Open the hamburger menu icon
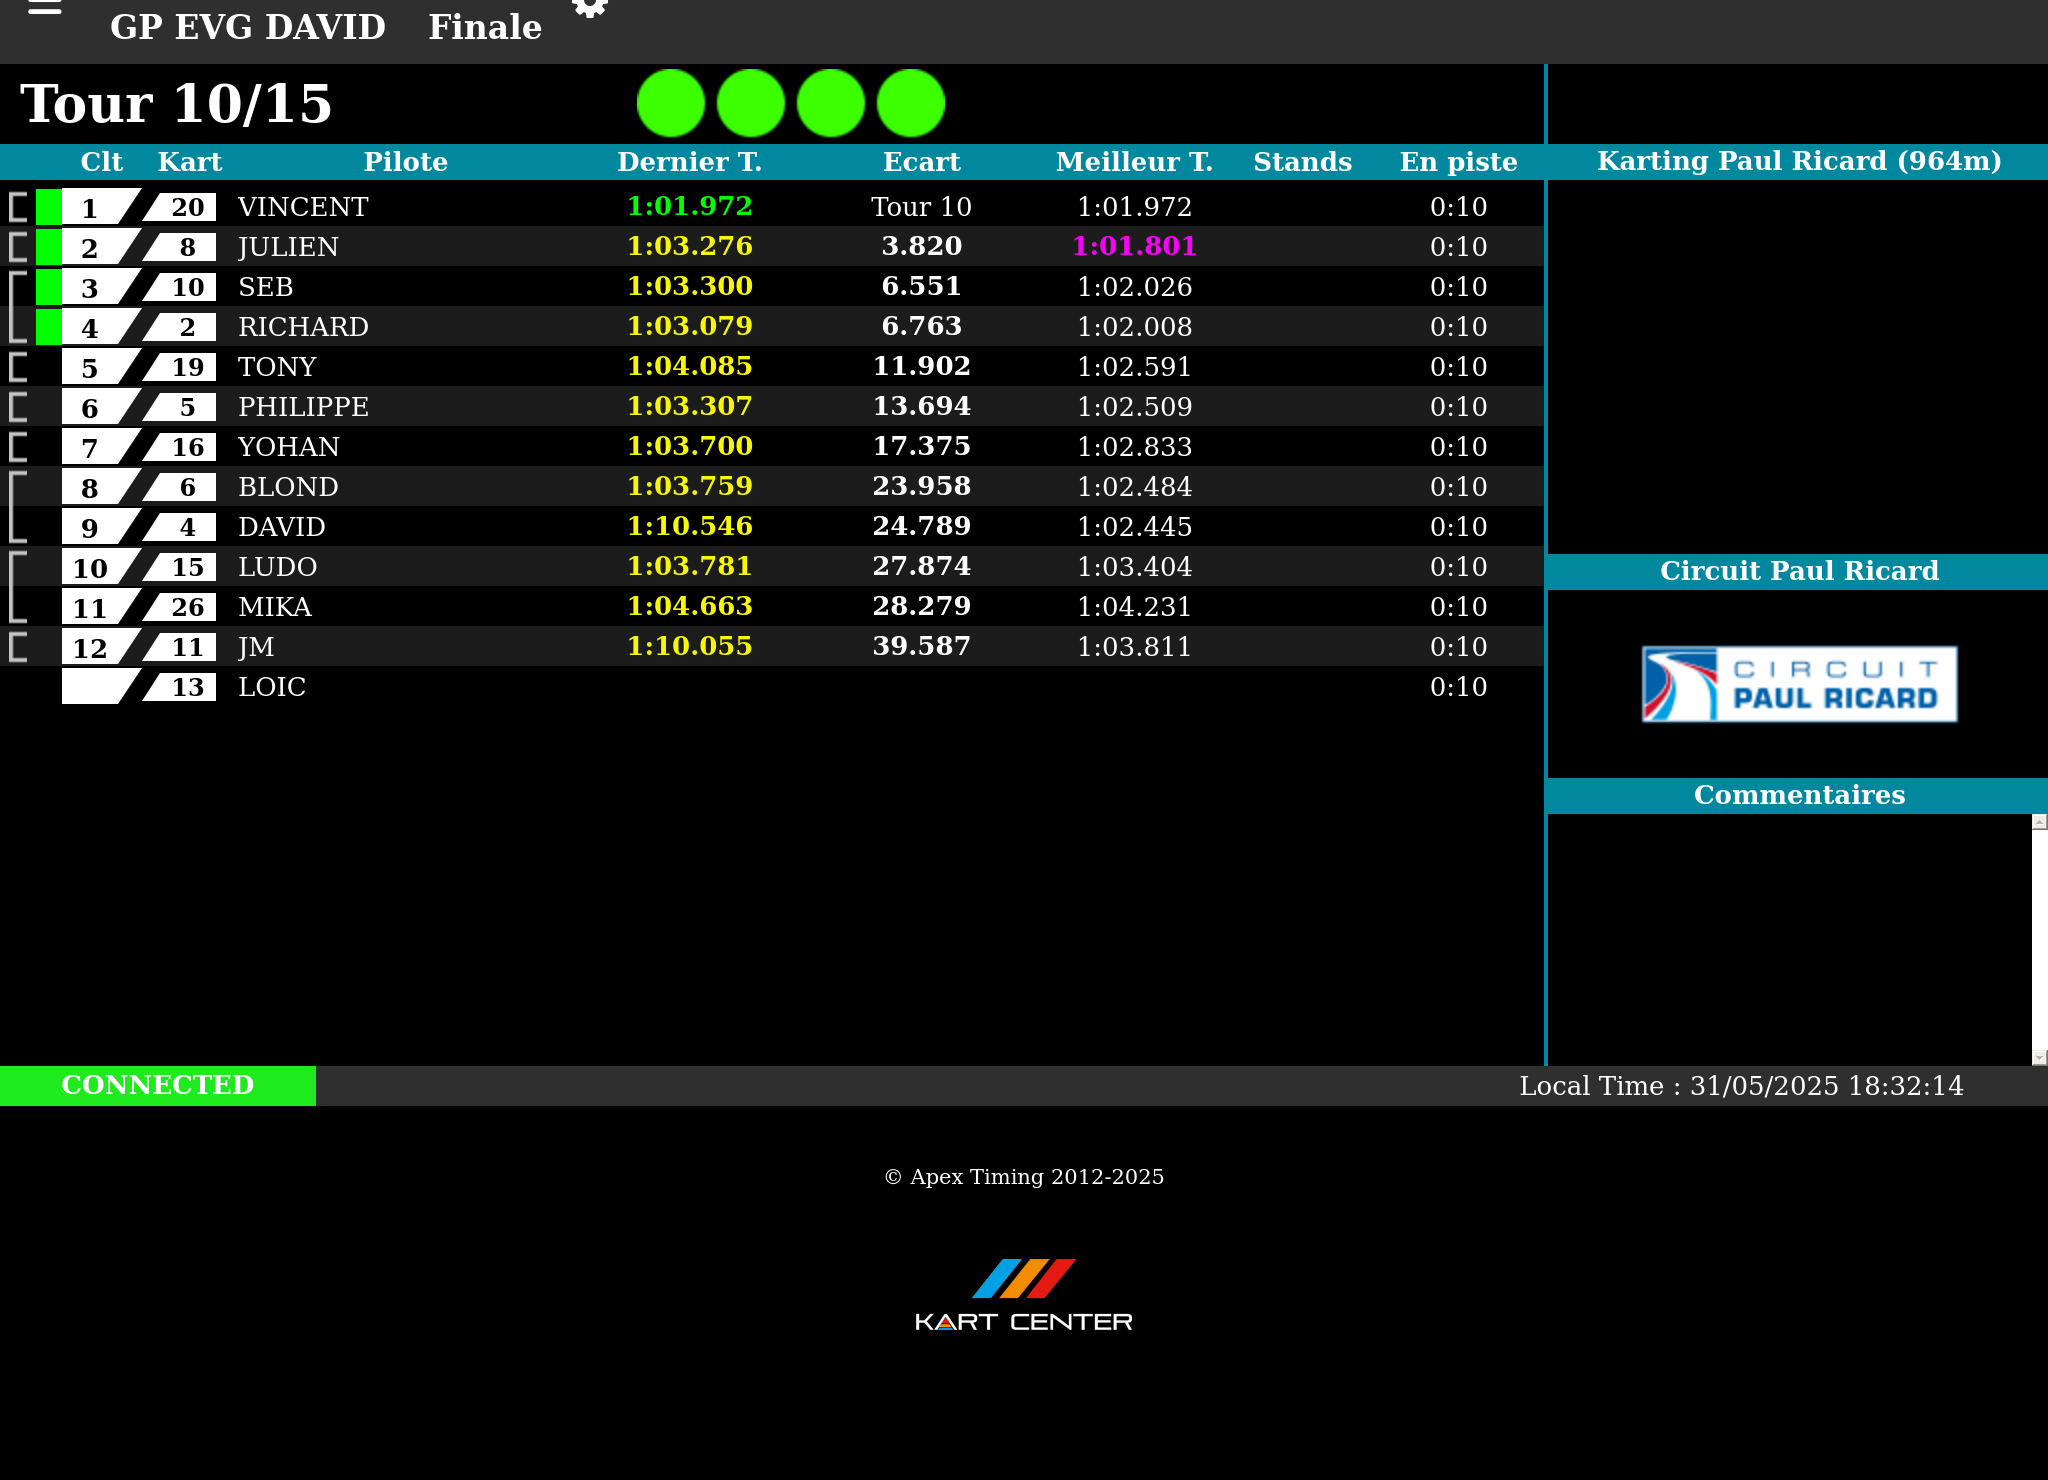Viewport: 2048px width, 1480px height. pyautogui.click(x=45, y=8)
